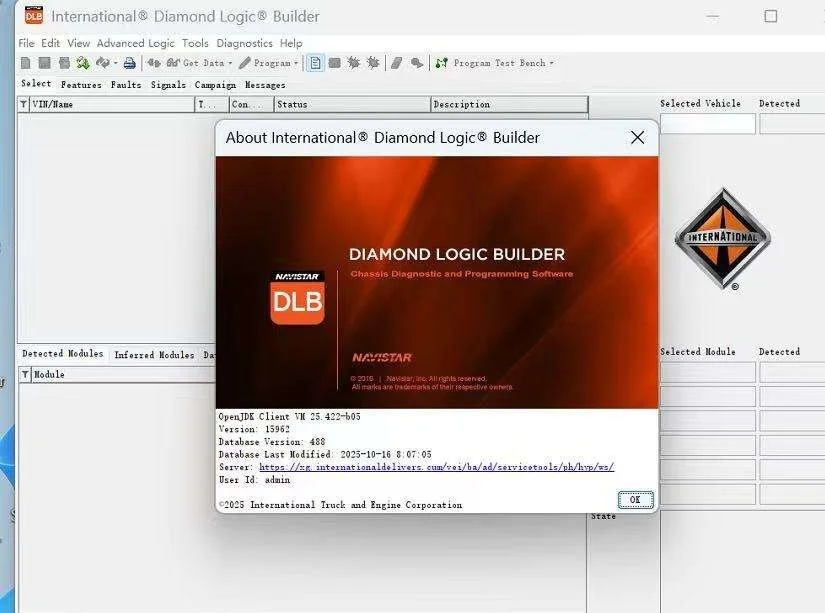This screenshot has width=825, height=613.
Task: Open the Diagnostics report toolbar icon
Action: 316,62
